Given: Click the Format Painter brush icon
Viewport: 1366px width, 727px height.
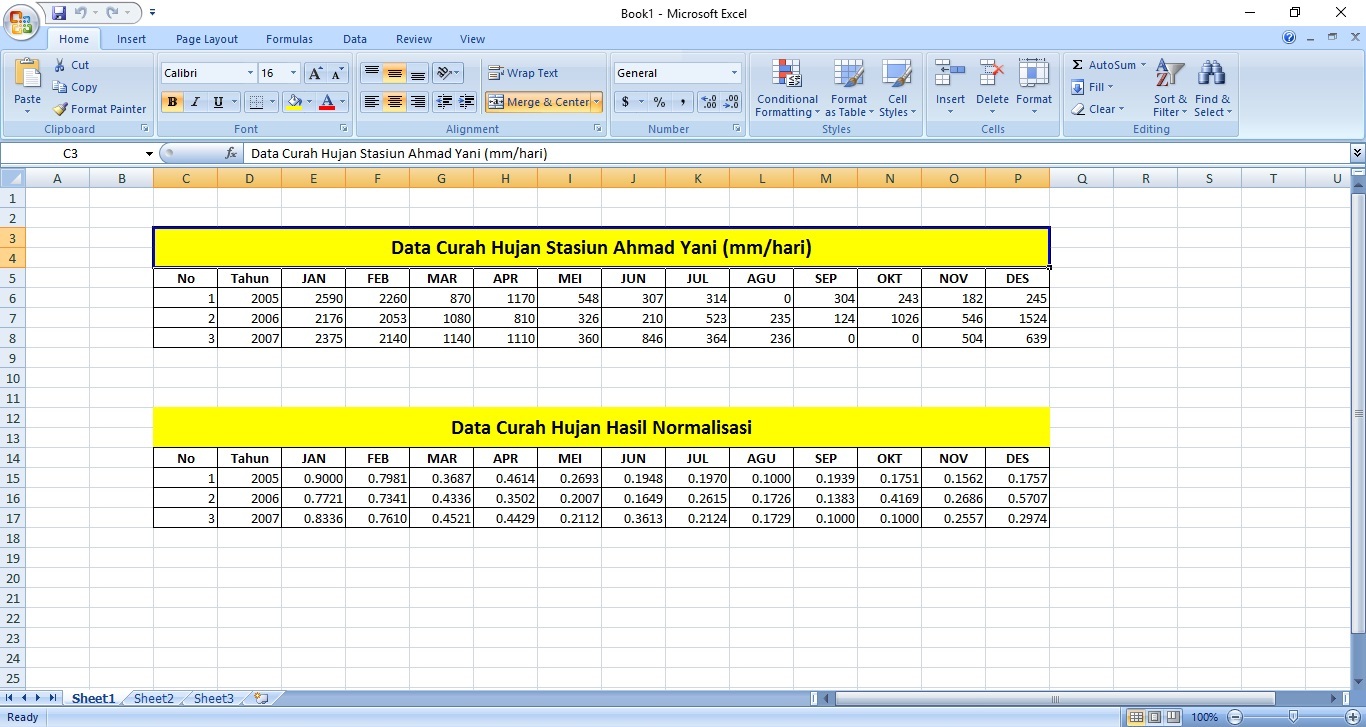Looking at the screenshot, I should click(61, 109).
